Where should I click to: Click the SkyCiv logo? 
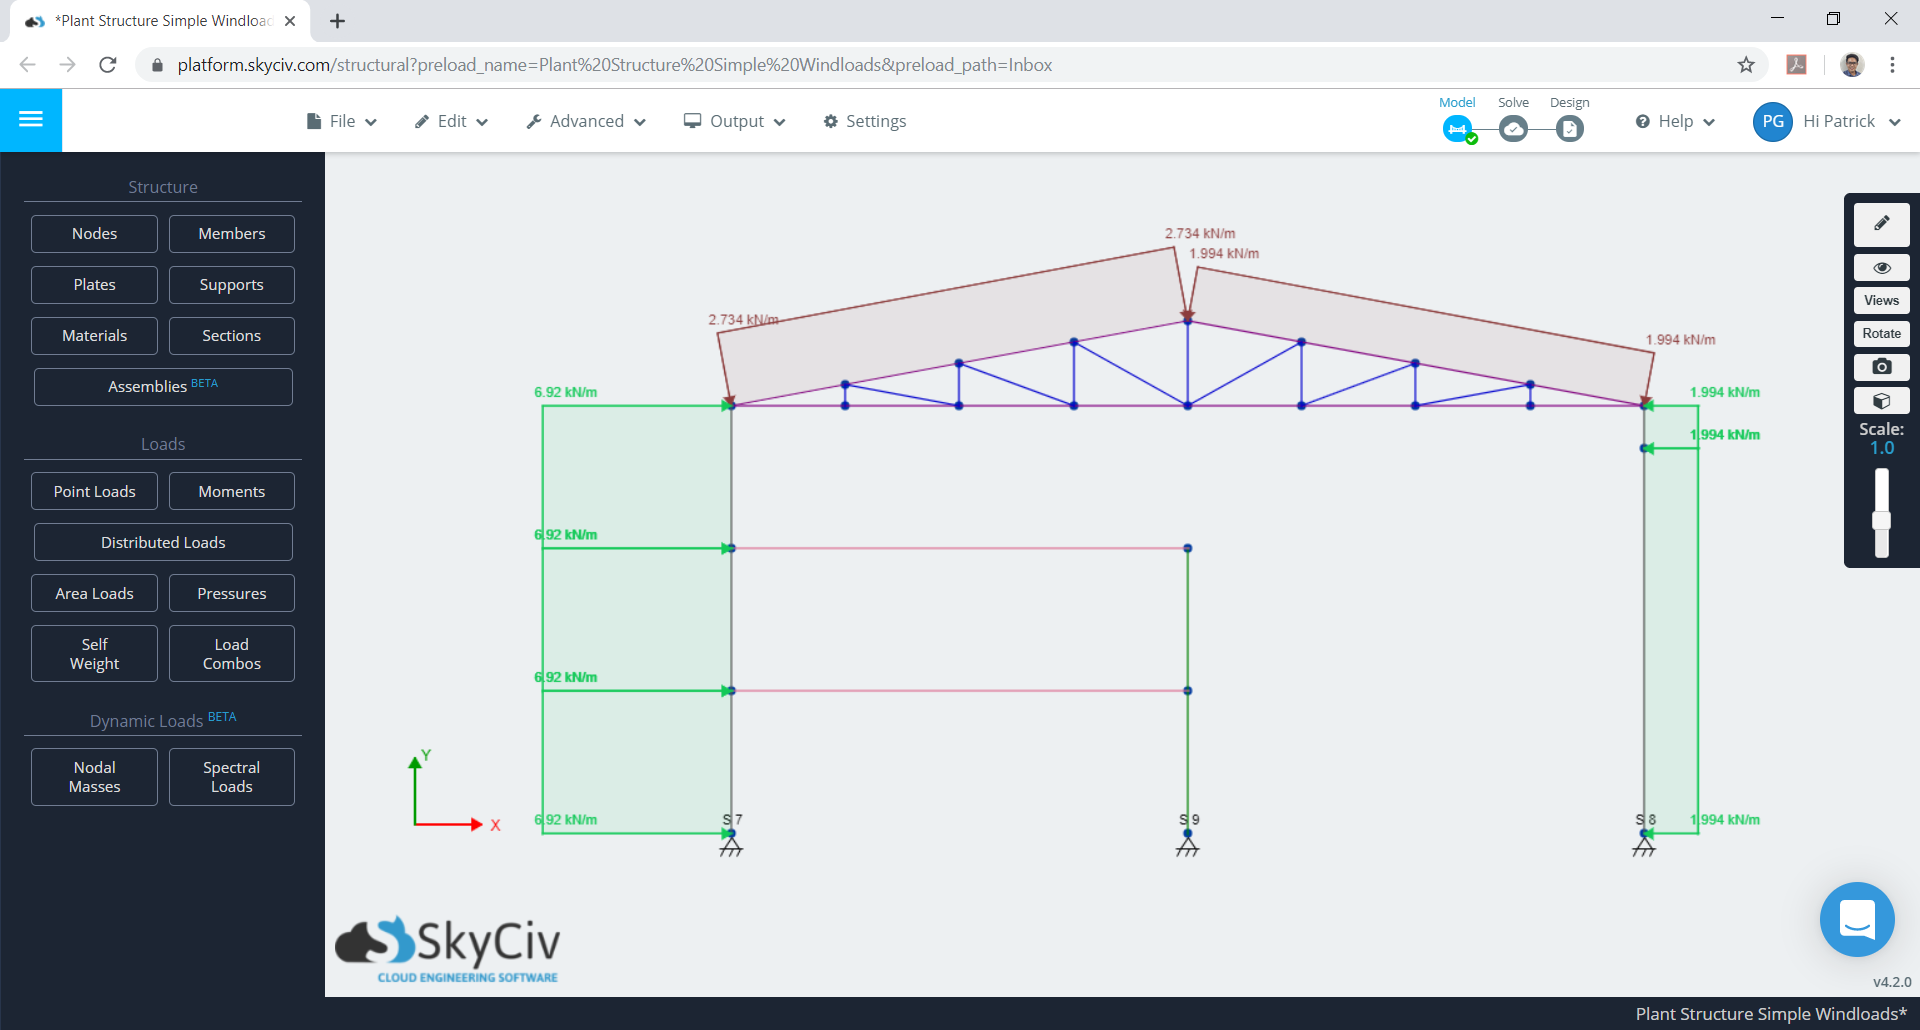[447, 950]
